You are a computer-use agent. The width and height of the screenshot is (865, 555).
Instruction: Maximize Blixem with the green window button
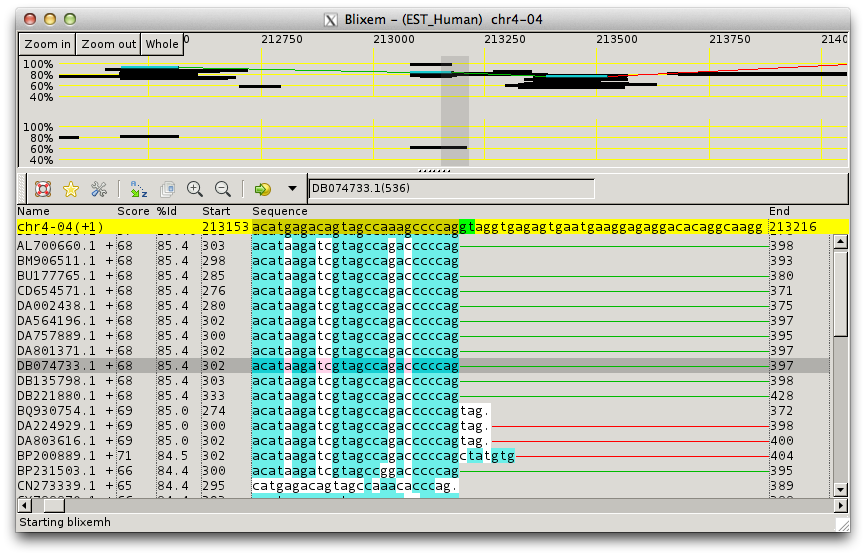coord(70,19)
